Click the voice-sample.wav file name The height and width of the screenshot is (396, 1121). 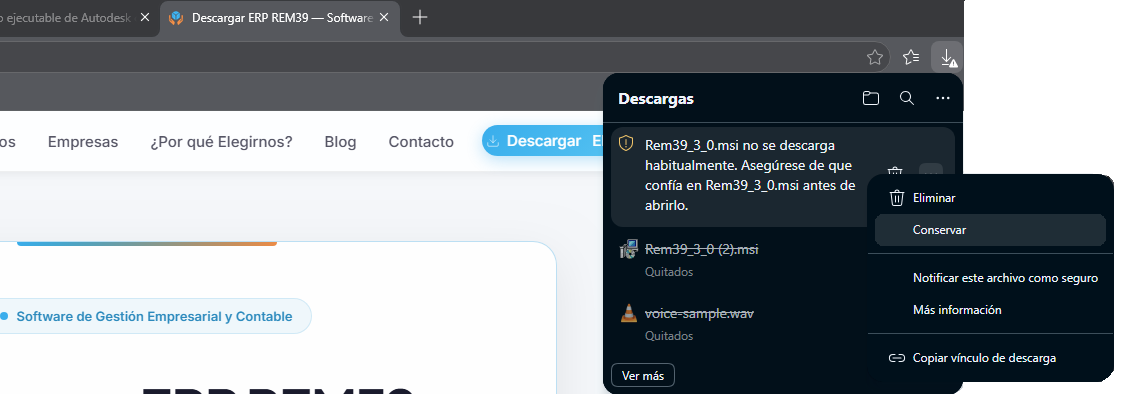(x=699, y=313)
